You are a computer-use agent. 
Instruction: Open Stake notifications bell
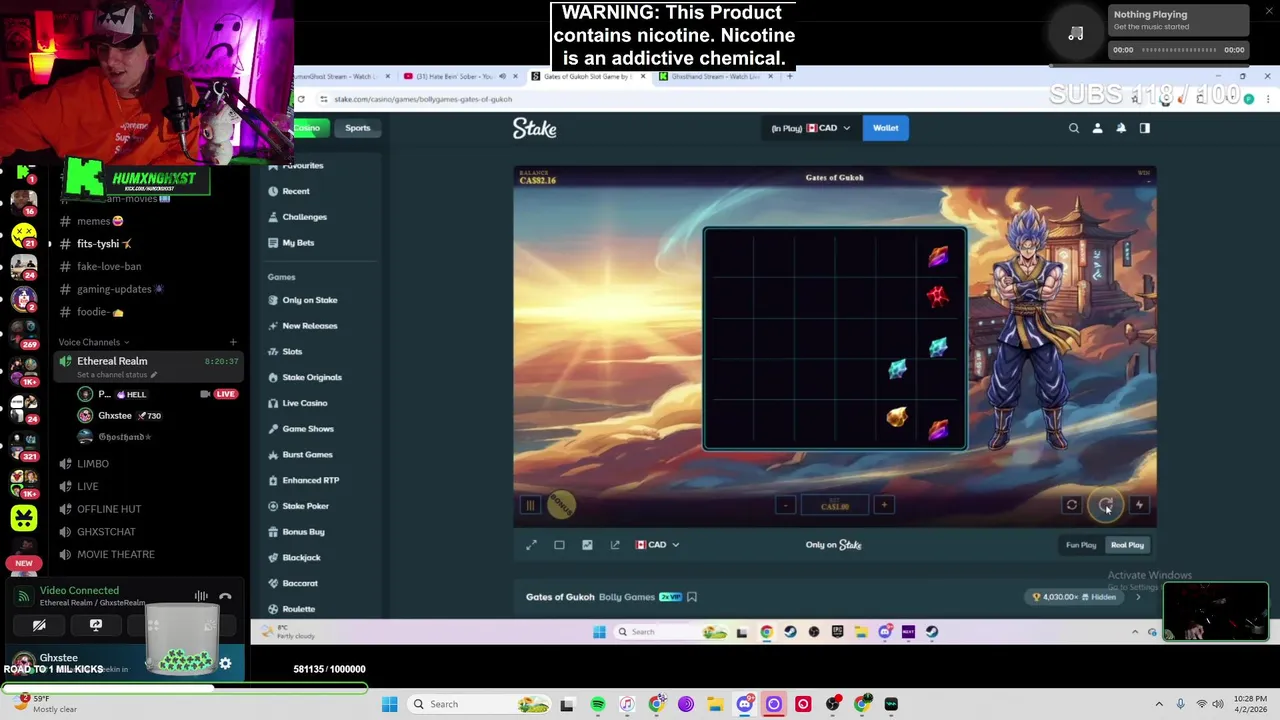pos(1121,128)
